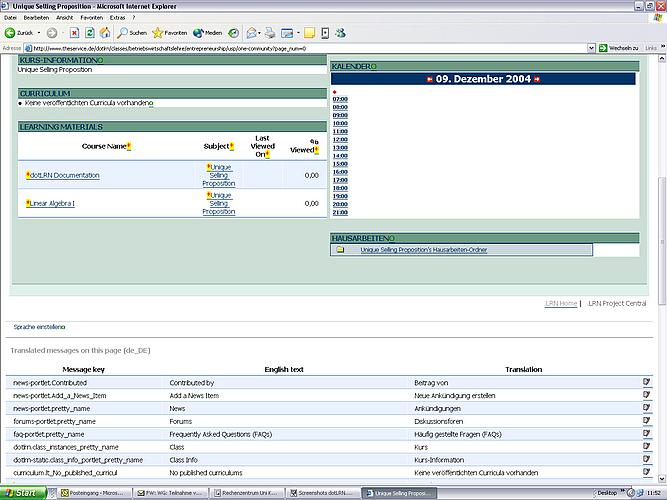Open the Linear Algebra I course link

[x=52, y=203]
